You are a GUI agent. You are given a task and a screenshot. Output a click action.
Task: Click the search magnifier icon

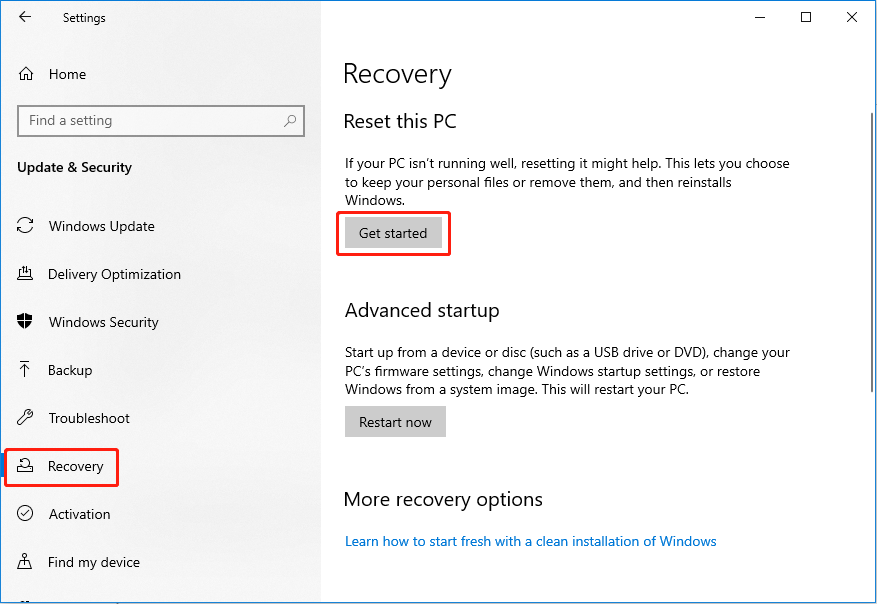(x=290, y=121)
